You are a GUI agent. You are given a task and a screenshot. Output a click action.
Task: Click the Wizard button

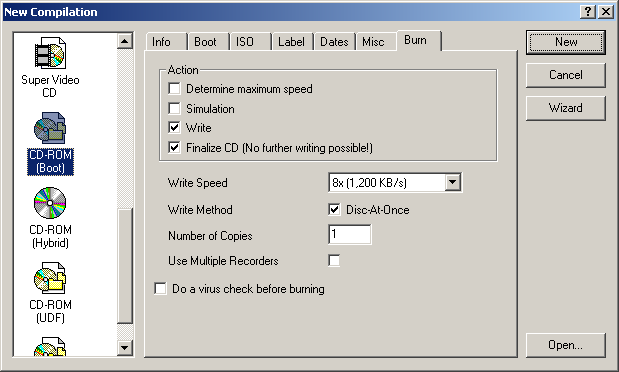point(566,108)
